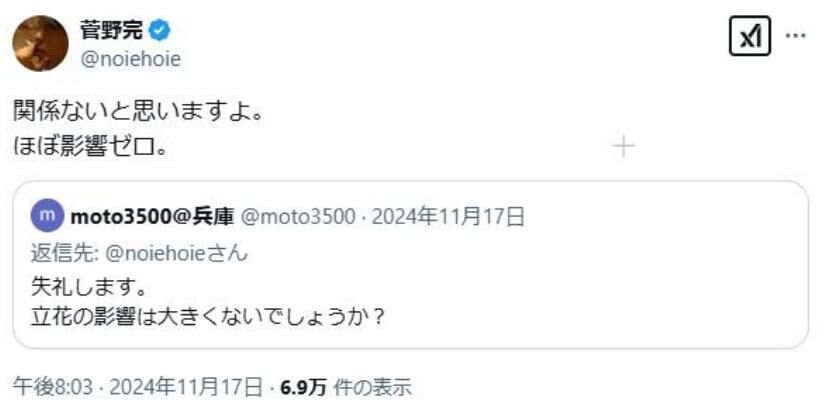
Task: Click the 午後8:03 timestamp at bottom
Action: (53, 388)
